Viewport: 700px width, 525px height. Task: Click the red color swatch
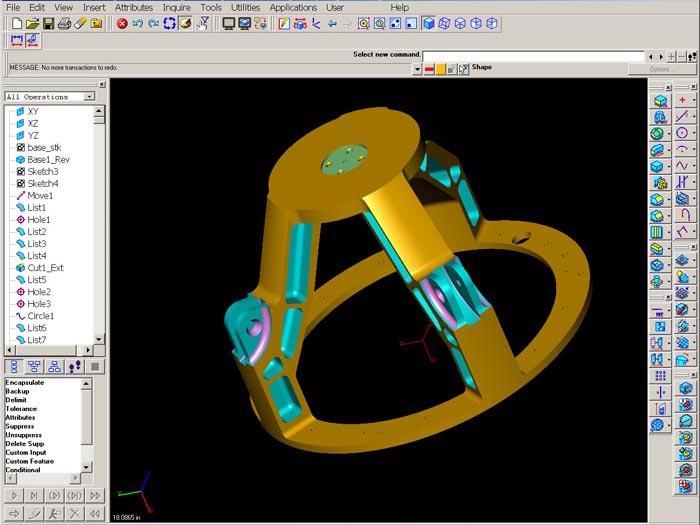428,69
